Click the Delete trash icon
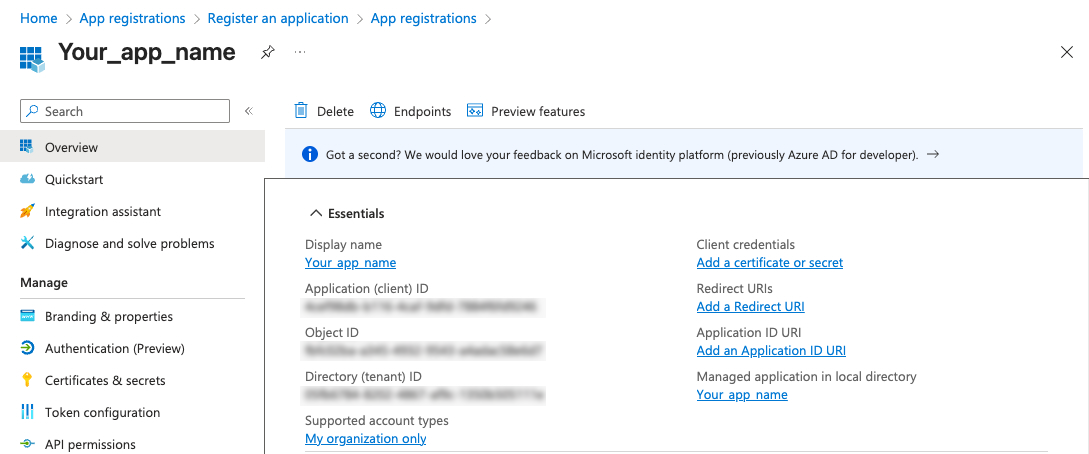 coord(301,111)
